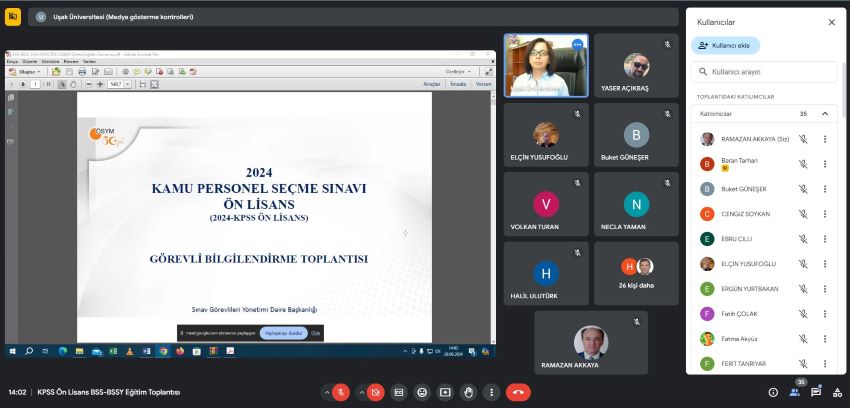Screen dimensions: 850x408
Task: Collapse the Katılımcılar participant list
Action: coord(825,114)
